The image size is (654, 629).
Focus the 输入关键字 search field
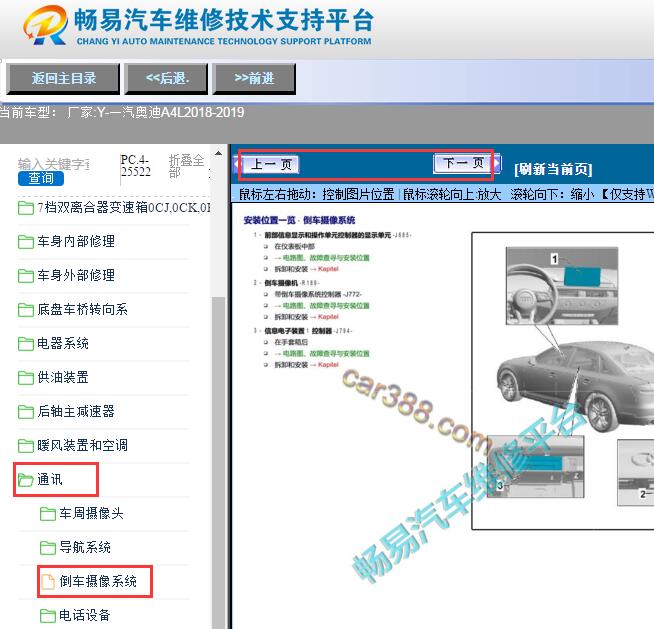(x=53, y=164)
